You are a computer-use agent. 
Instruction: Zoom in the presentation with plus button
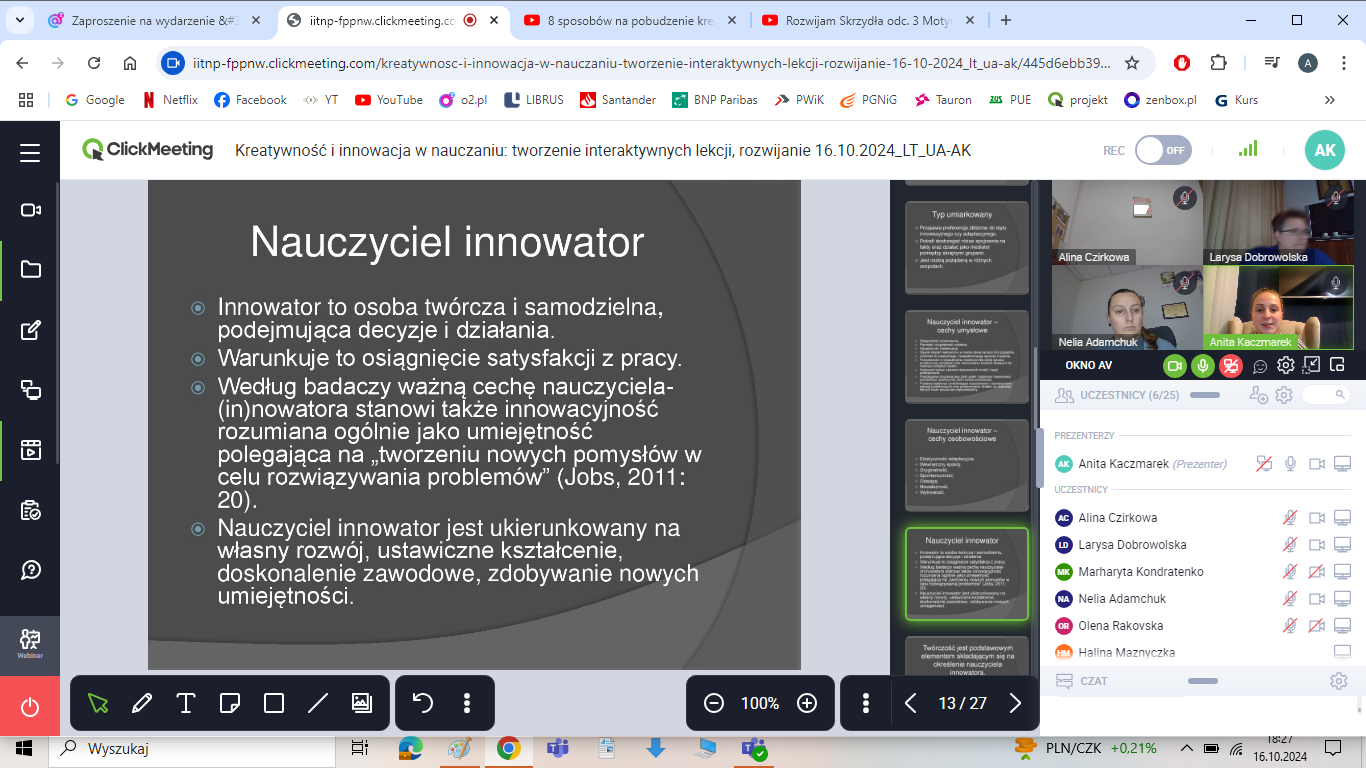(x=807, y=703)
